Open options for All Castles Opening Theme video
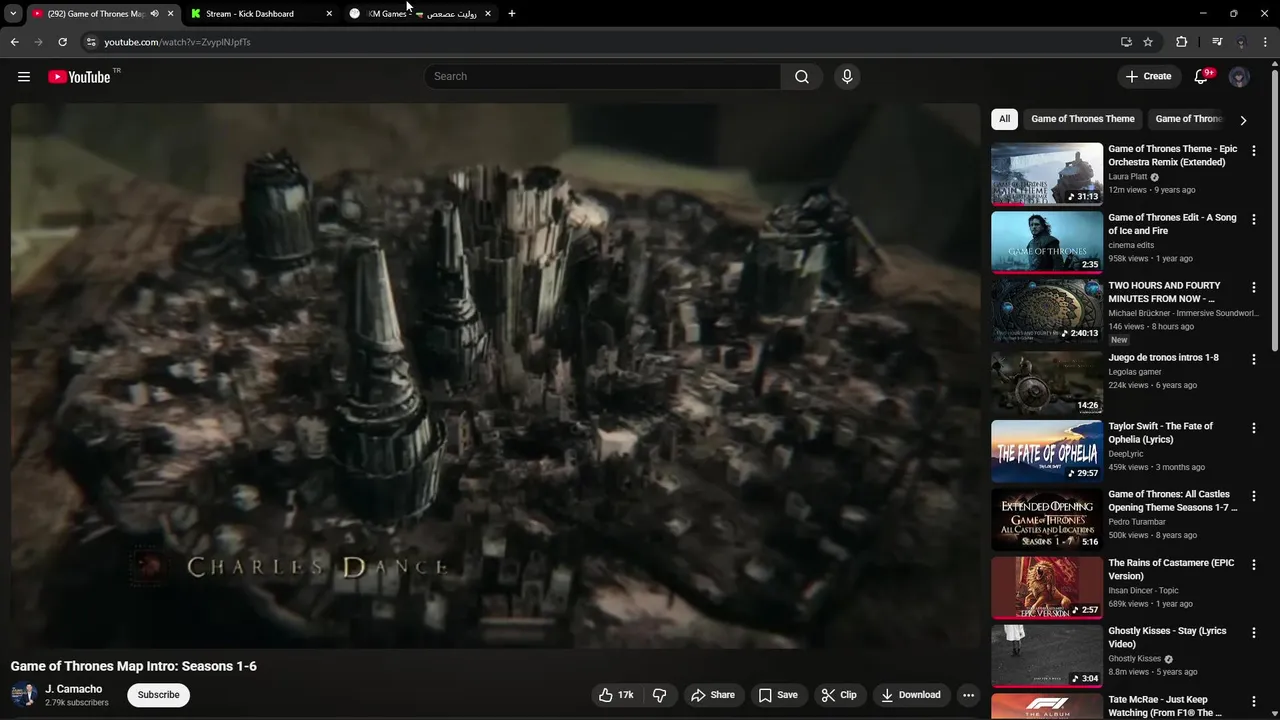Screen dimensions: 1280x720 point(1254,496)
